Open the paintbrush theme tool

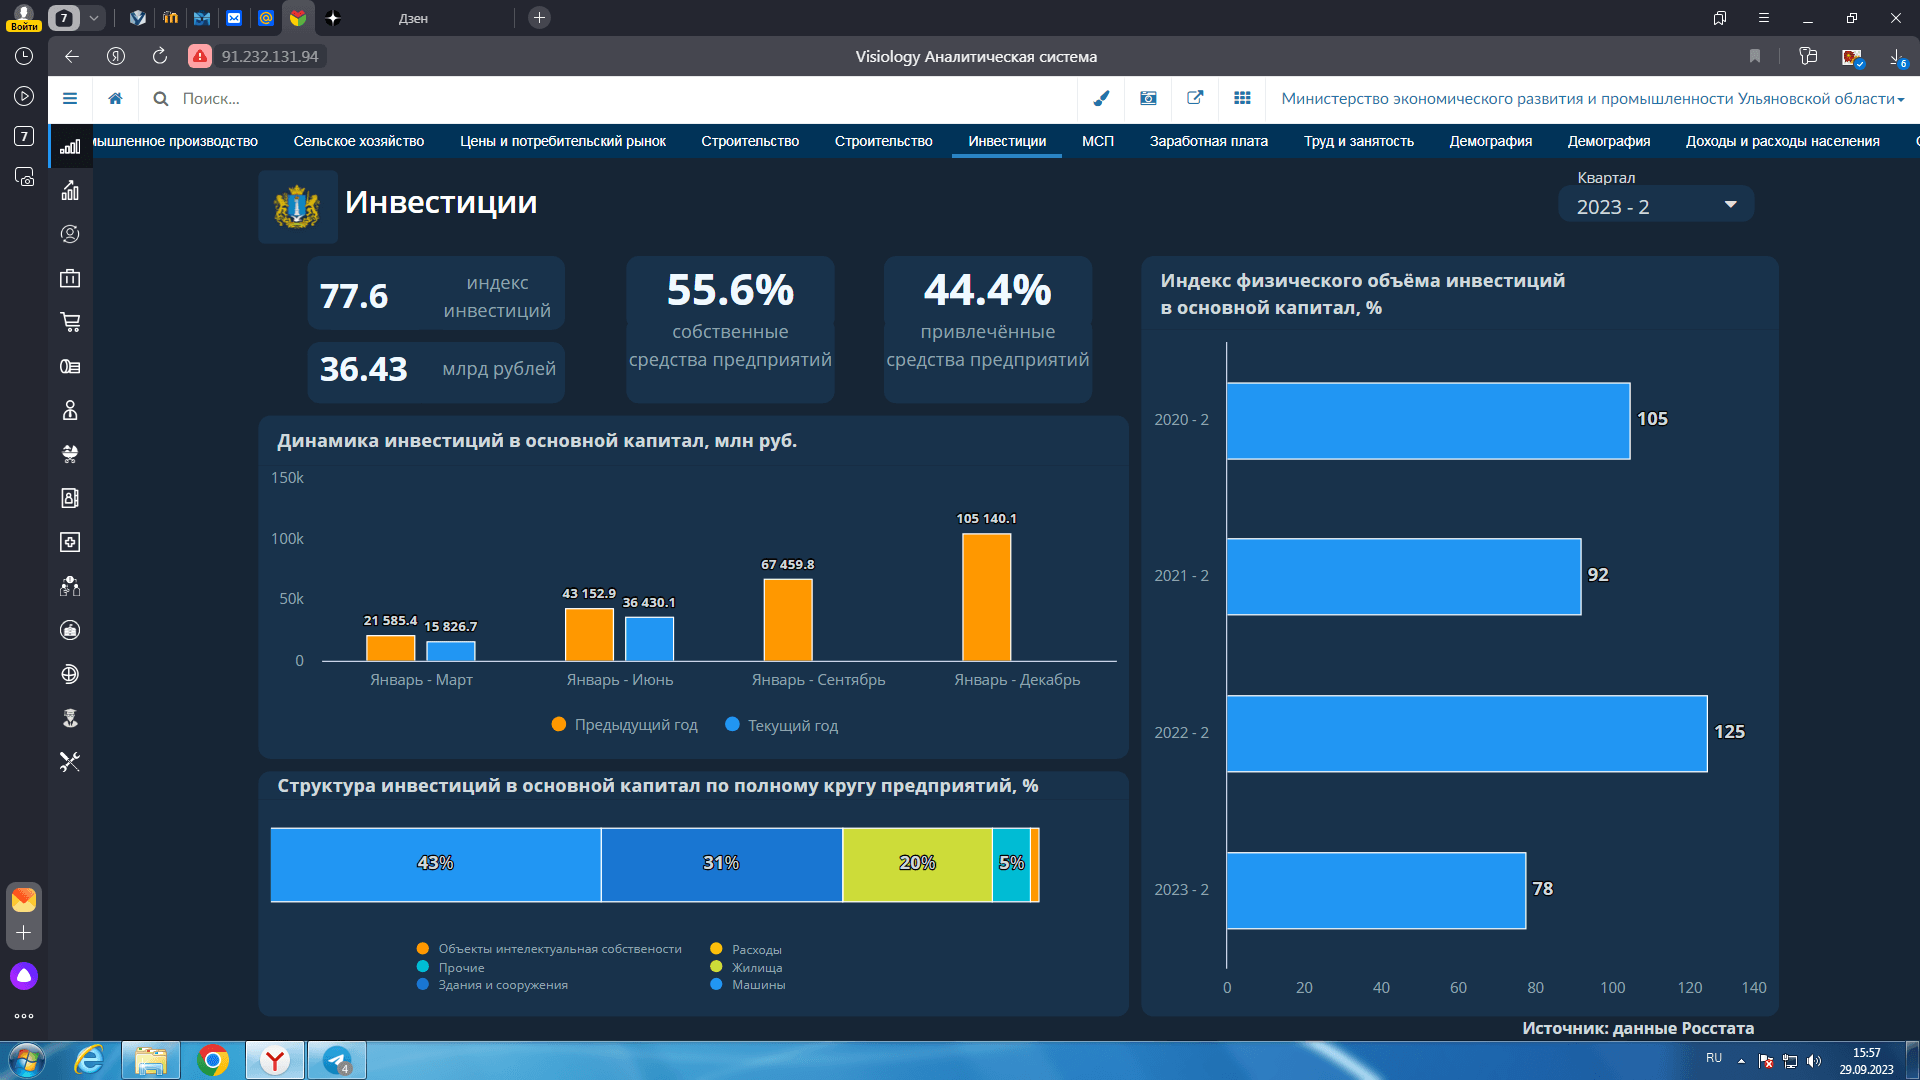1101,98
